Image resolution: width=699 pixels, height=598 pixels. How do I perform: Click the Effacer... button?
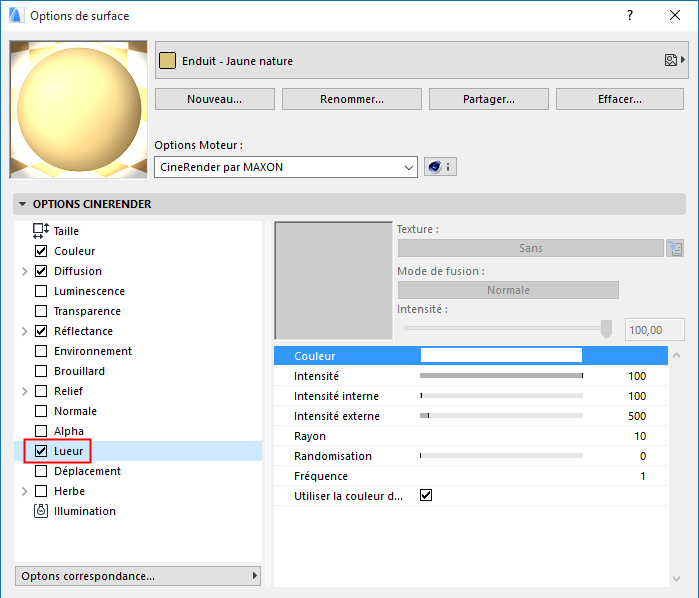(620, 99)
